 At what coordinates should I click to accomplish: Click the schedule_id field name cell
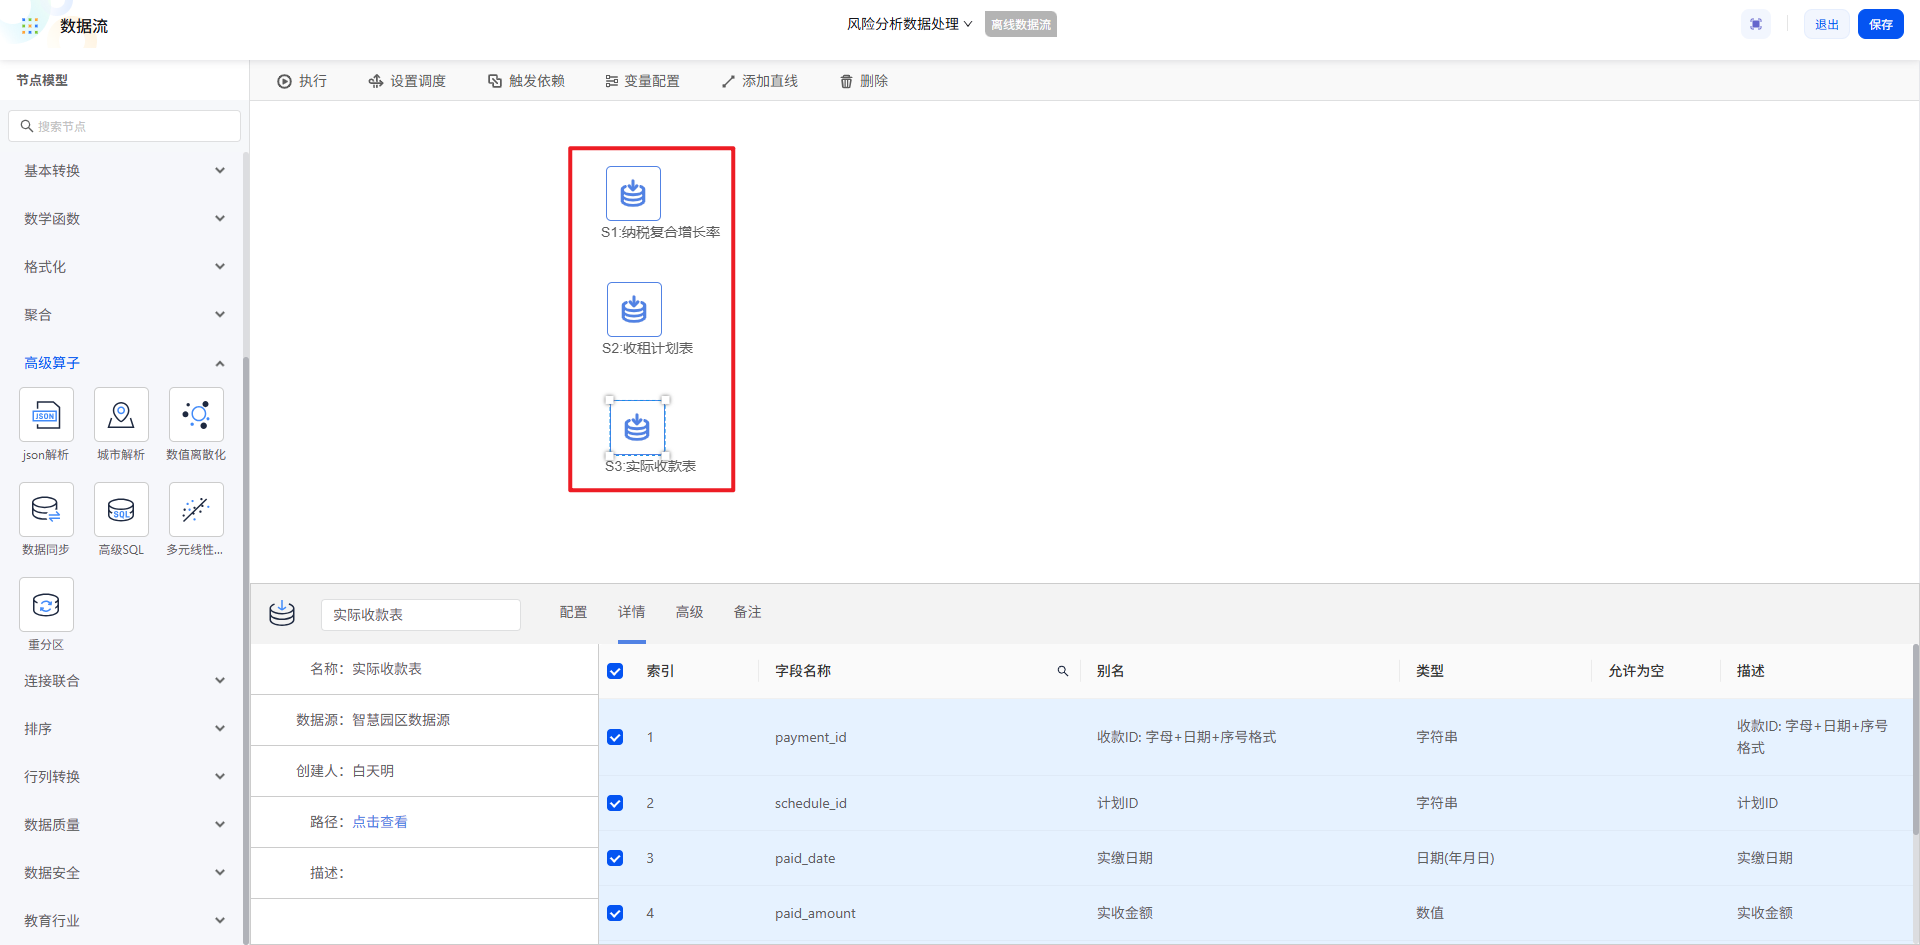point(811,803)
